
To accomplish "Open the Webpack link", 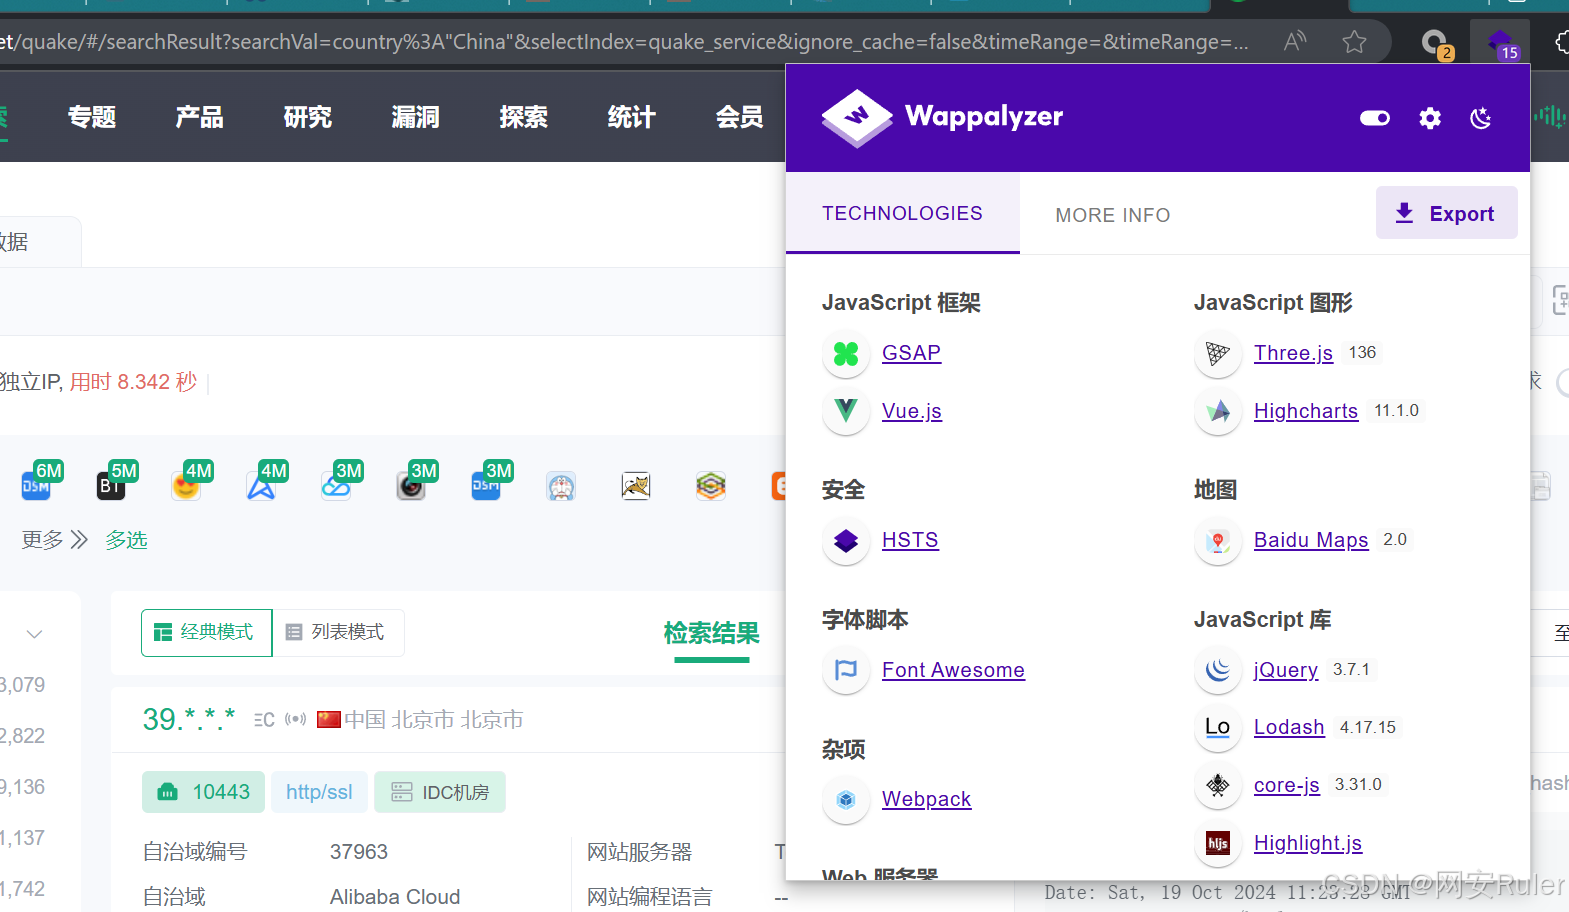I will (926, 799).
